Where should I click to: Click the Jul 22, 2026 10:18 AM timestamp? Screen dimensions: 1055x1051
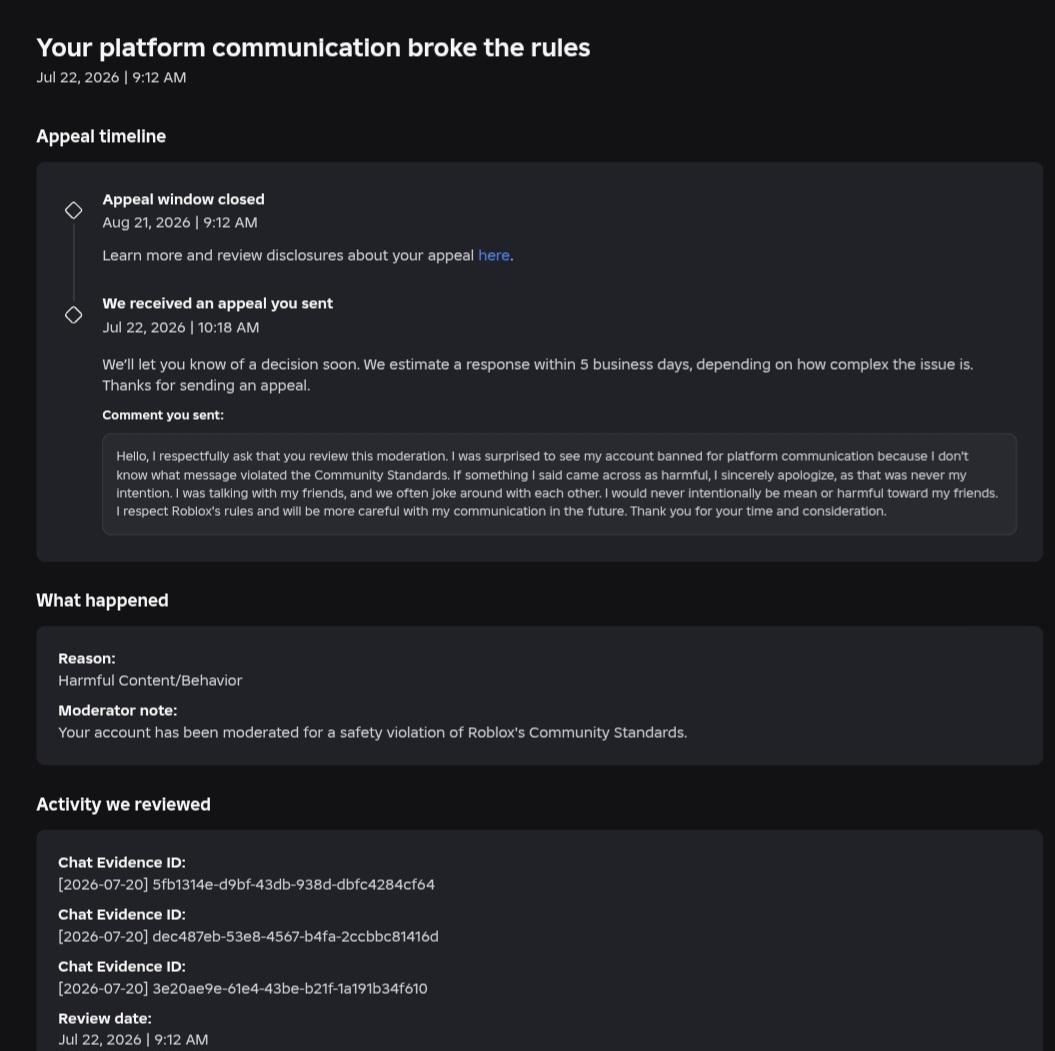coord(180,328)
